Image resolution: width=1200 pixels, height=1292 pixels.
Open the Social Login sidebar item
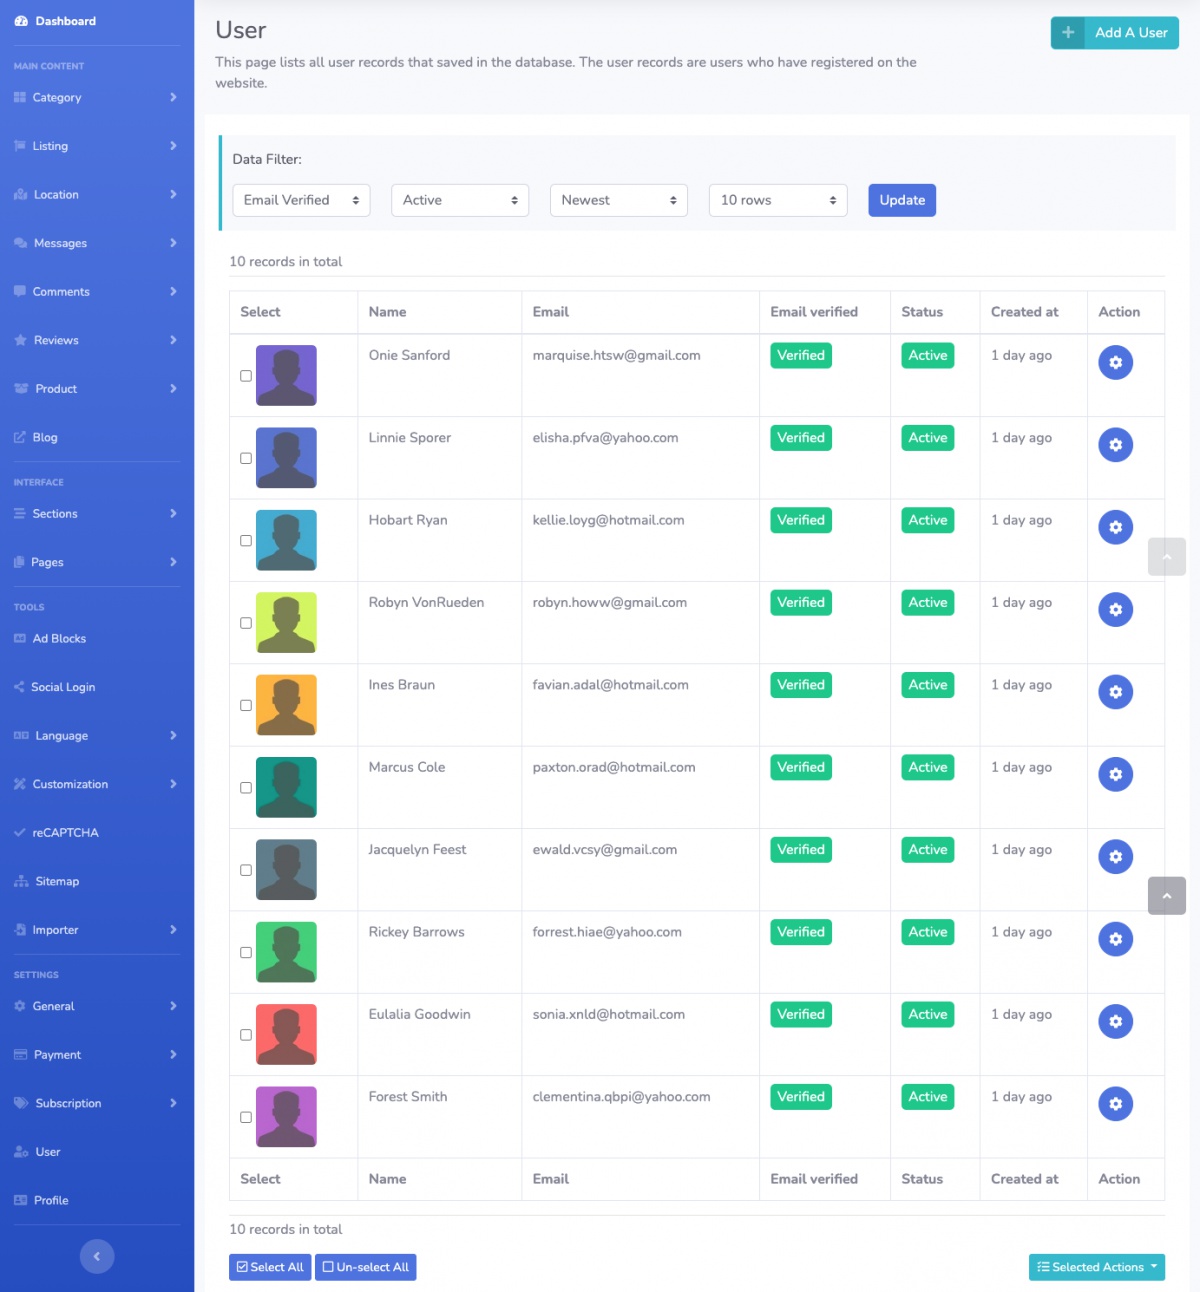63,687
